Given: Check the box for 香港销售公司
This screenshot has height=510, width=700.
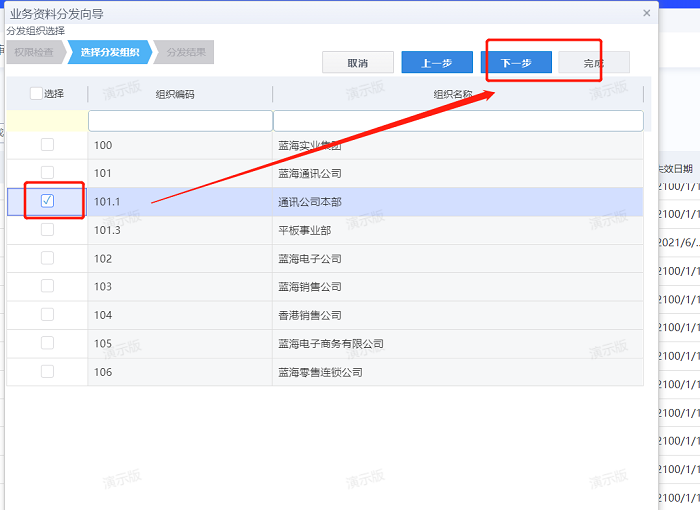Looking at the screenshot, I should point(47,315).
